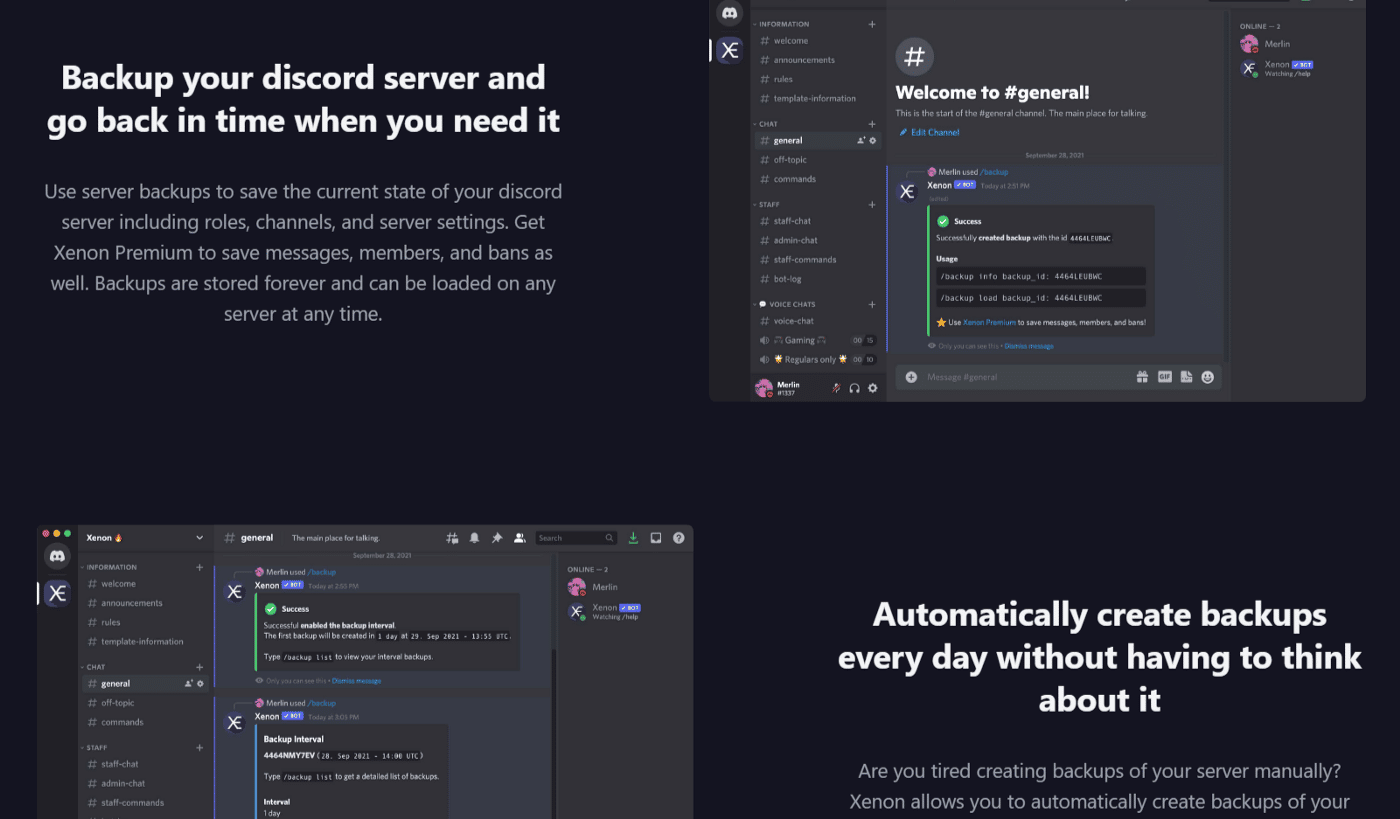Open the sticker picker in message bar

pyautogui.click(x=1186, y=377)
